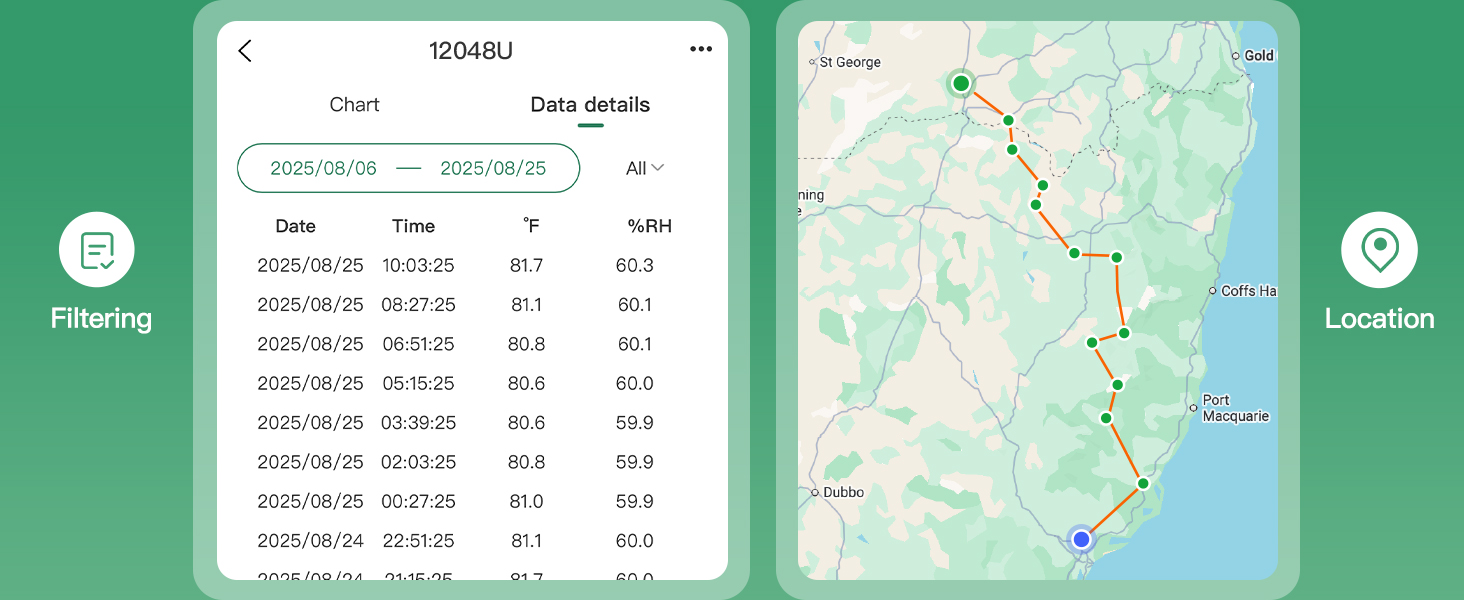Select the Data details tab

pyautogui.click(x=590, y=105)
